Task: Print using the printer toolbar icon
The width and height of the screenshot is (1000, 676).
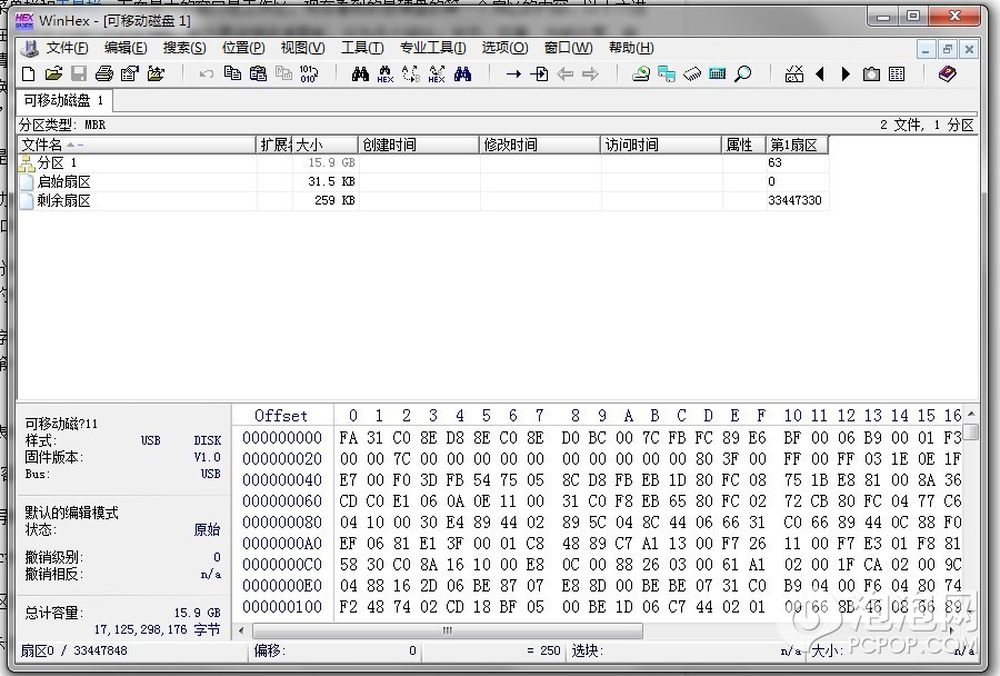Action: tap(104, 74)
